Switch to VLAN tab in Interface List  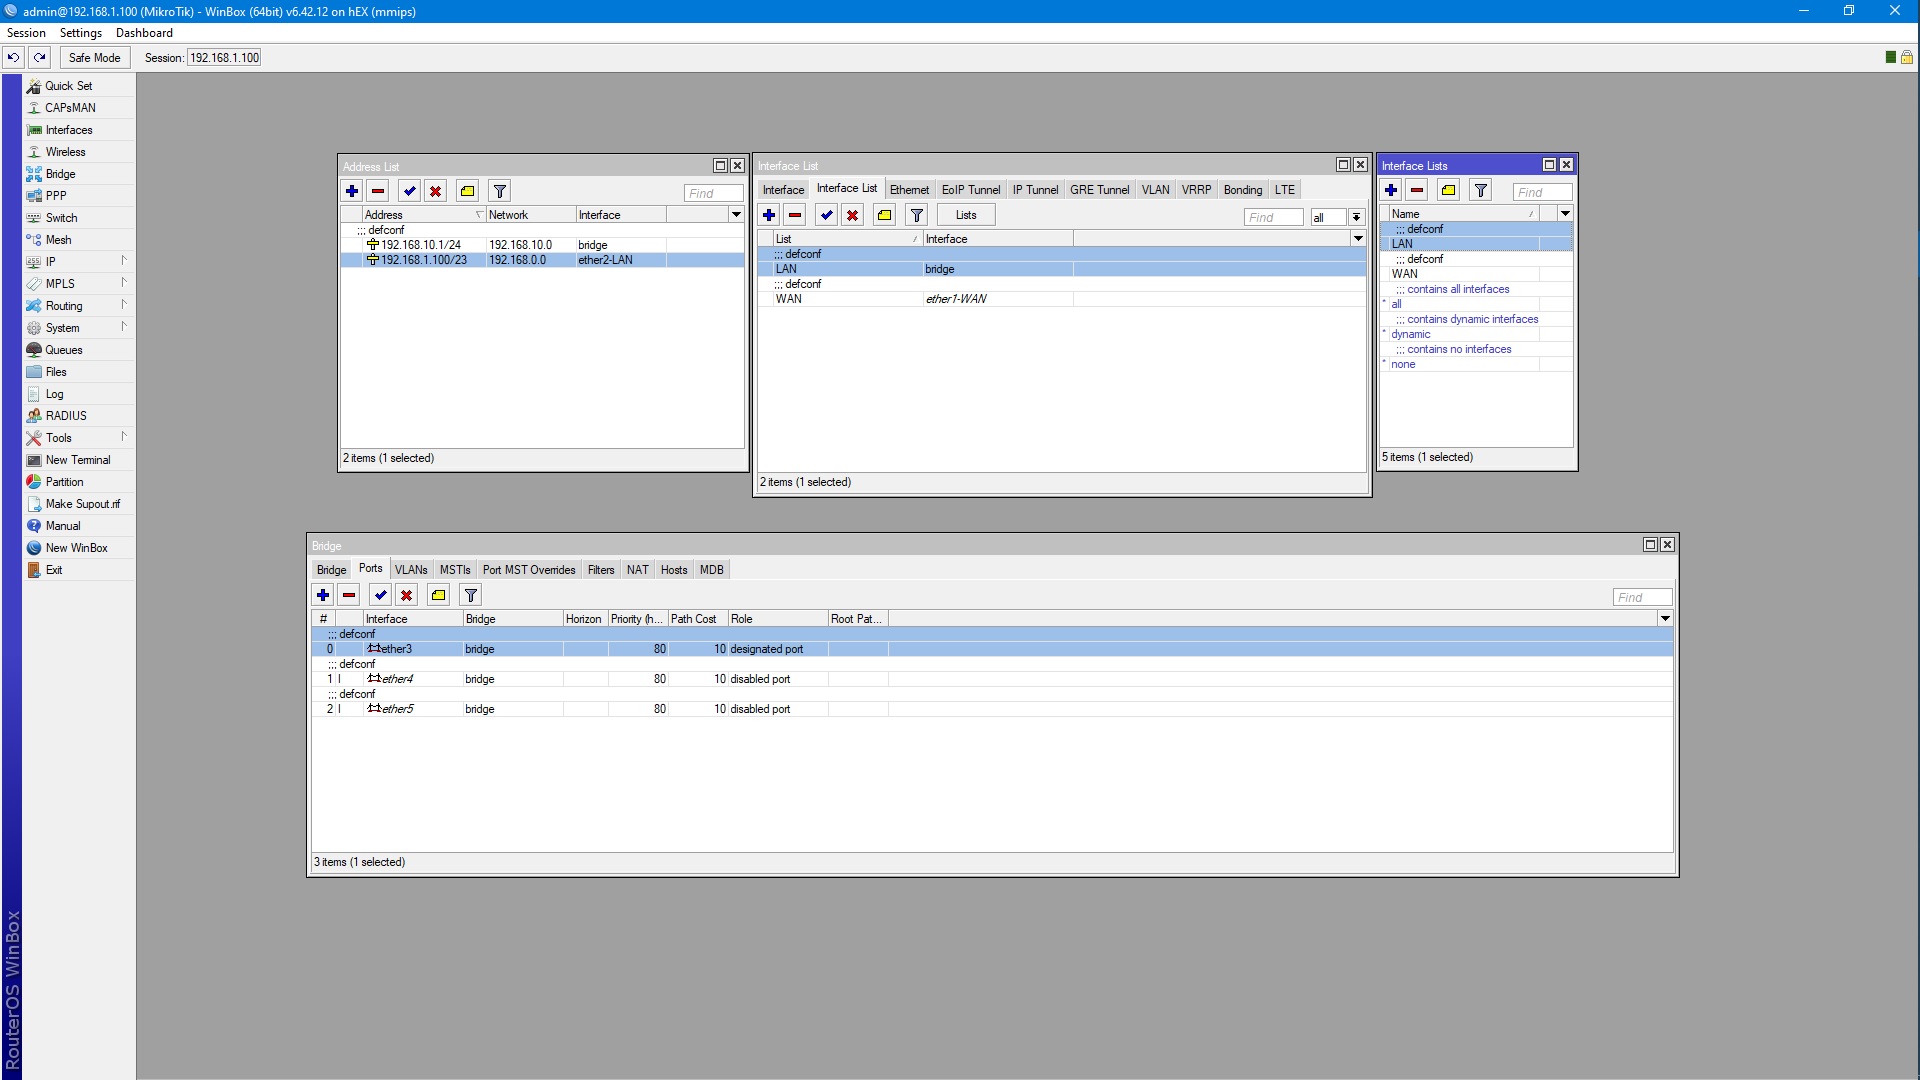pyautogui.click(x=1155, y=190)
